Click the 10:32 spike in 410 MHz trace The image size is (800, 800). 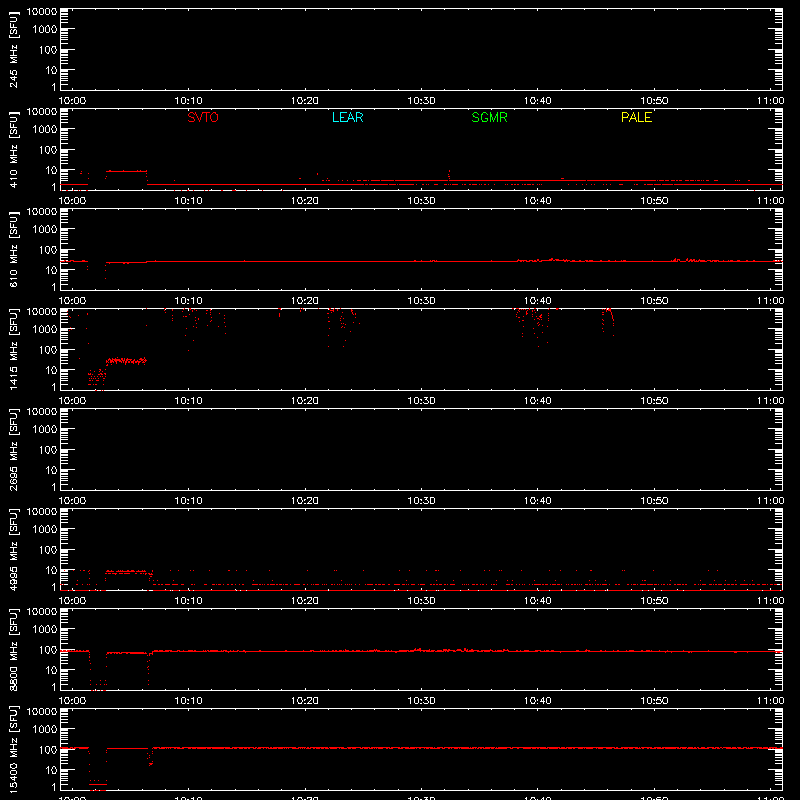449,176
